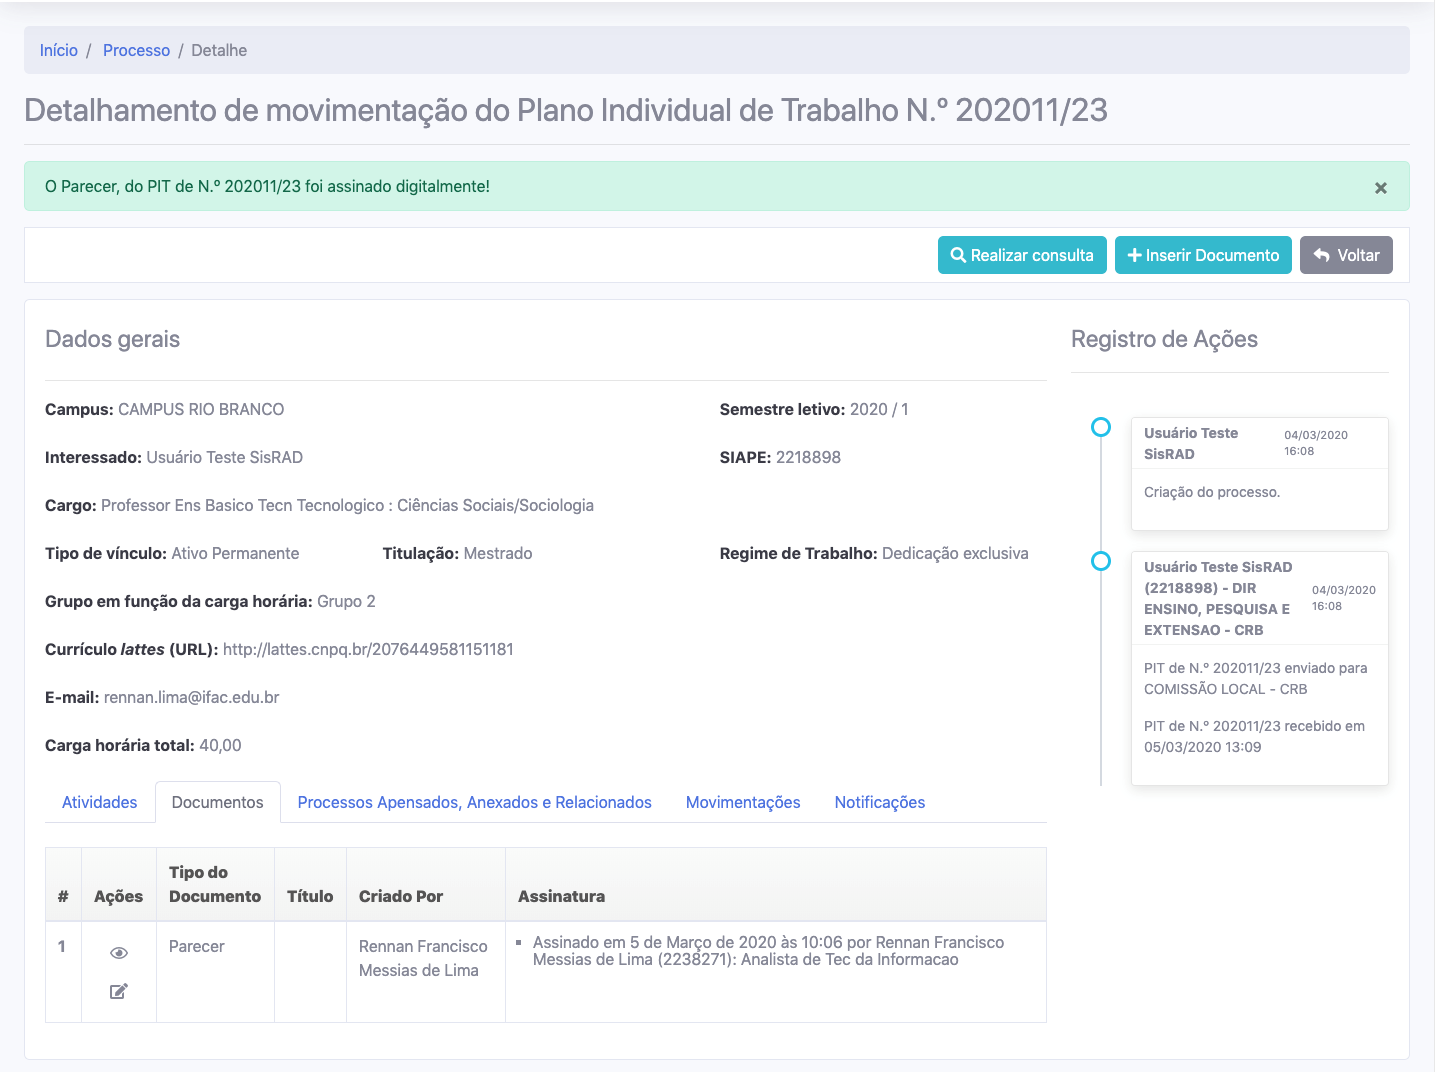Click the lattes curriculum URL
Image resolution: width=1435 pixels, height=1072 pixels.
[x=368, y=649]
